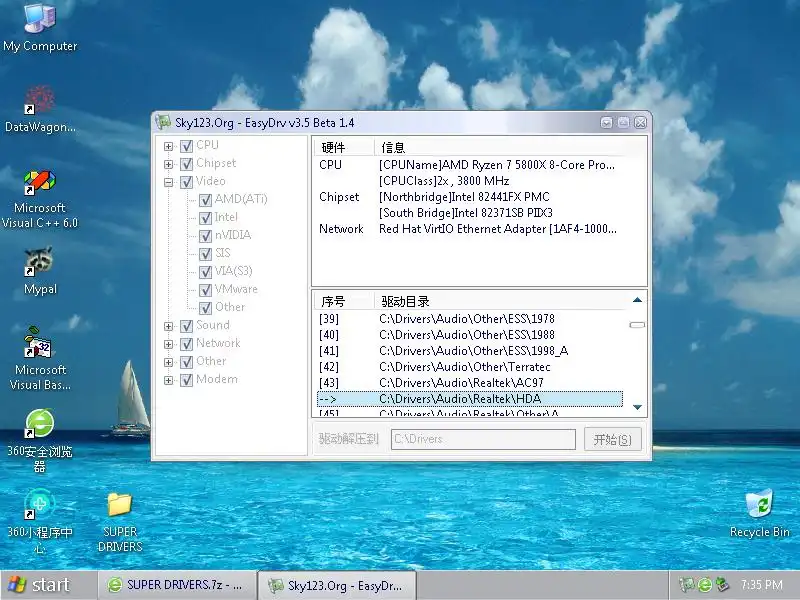Expand the Other category tree node

pos(168,362)
